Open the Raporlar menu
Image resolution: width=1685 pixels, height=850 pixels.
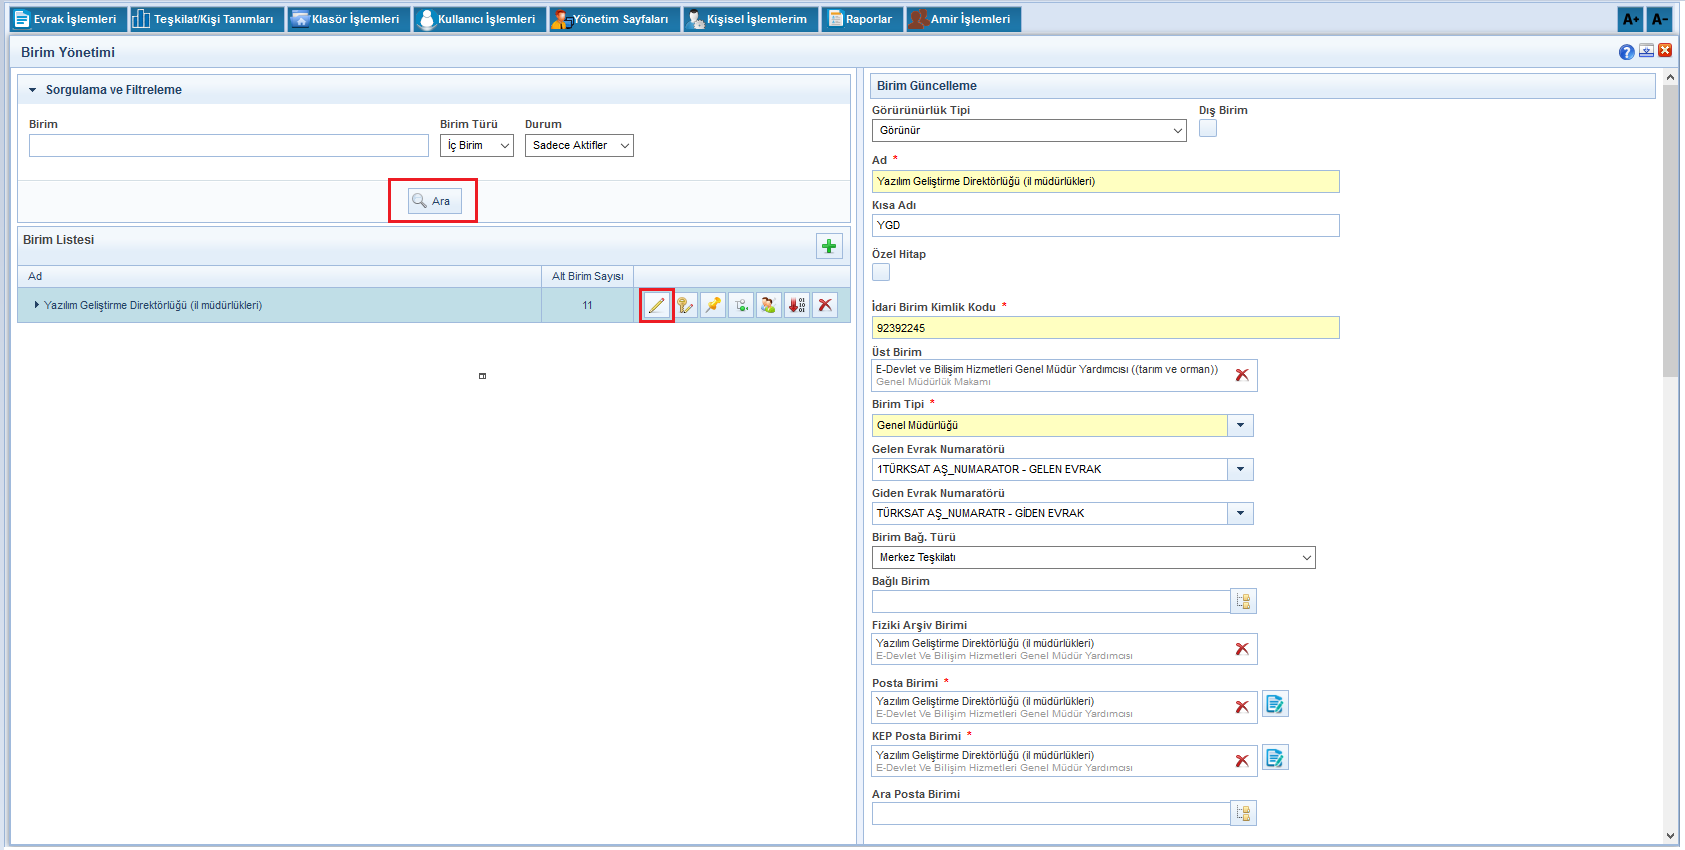861,19
